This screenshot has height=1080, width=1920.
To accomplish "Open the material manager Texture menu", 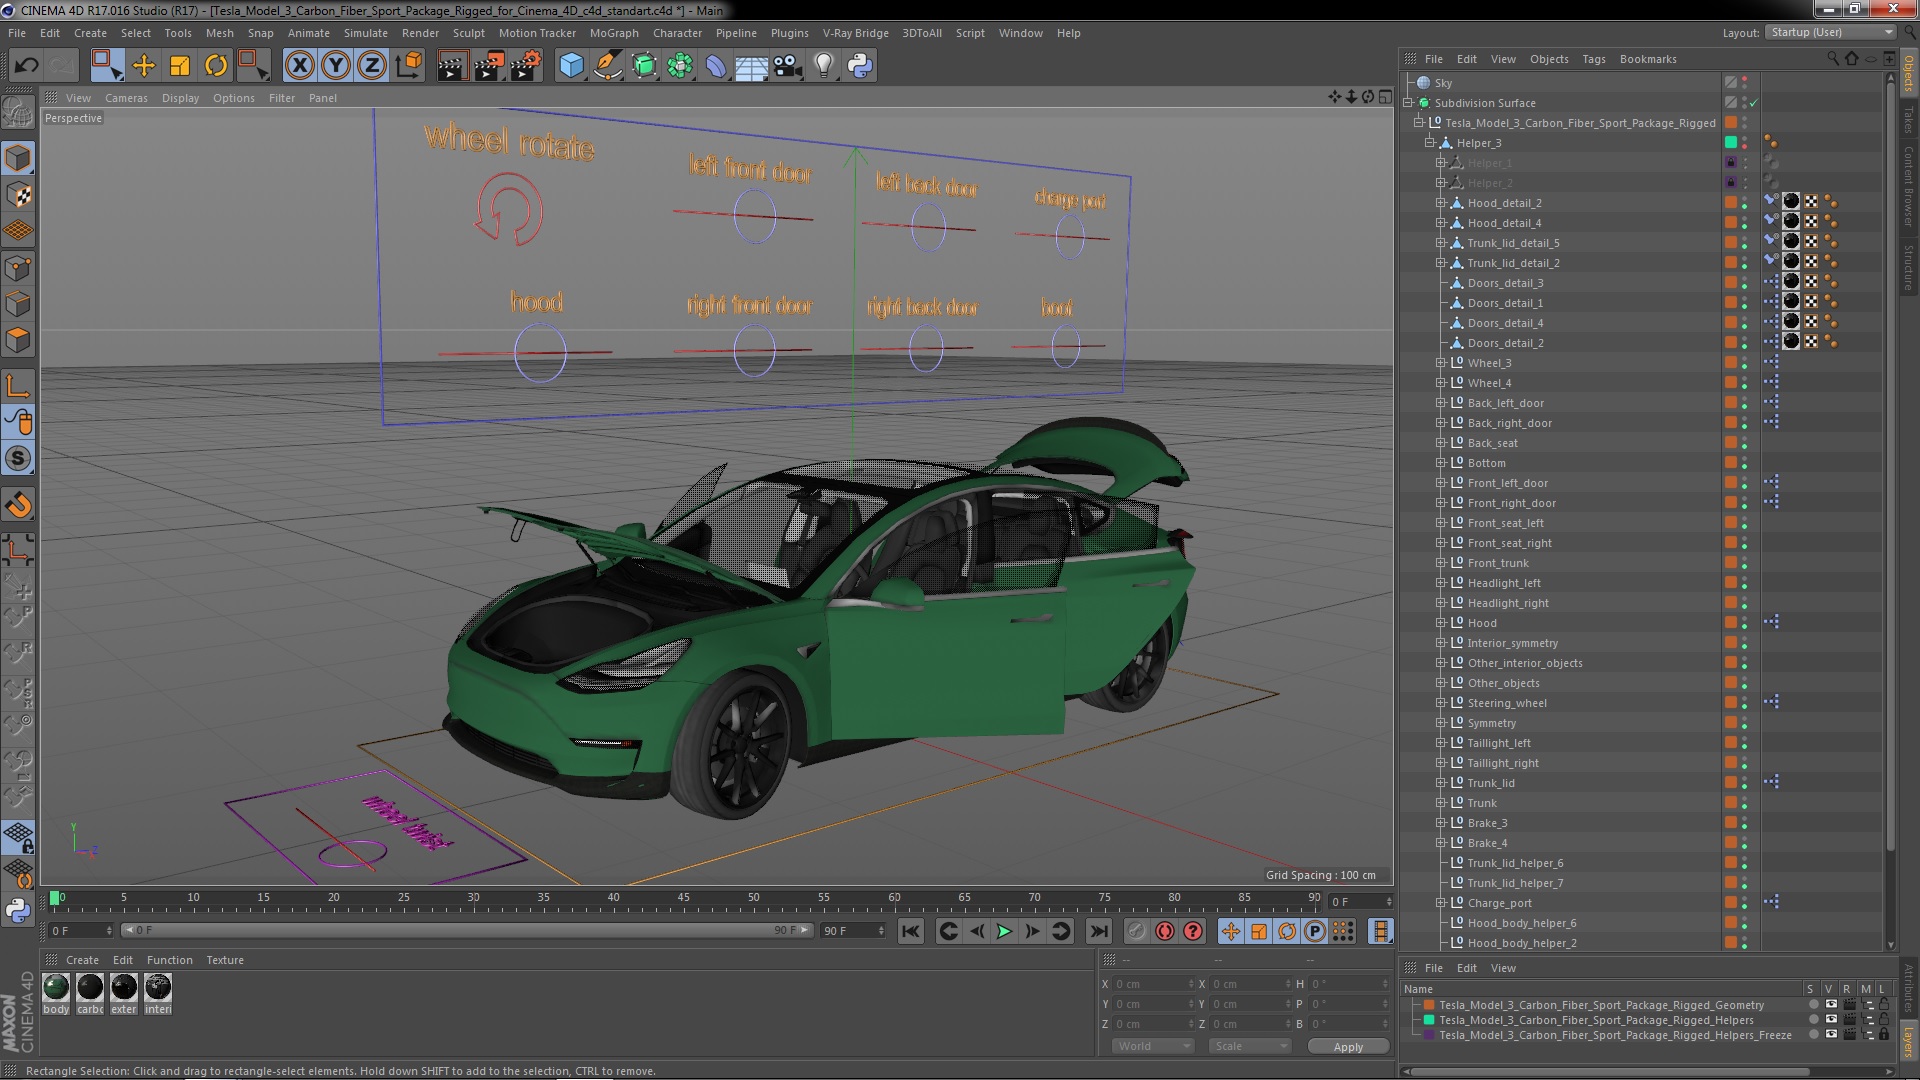I will [x=225, y=960].
